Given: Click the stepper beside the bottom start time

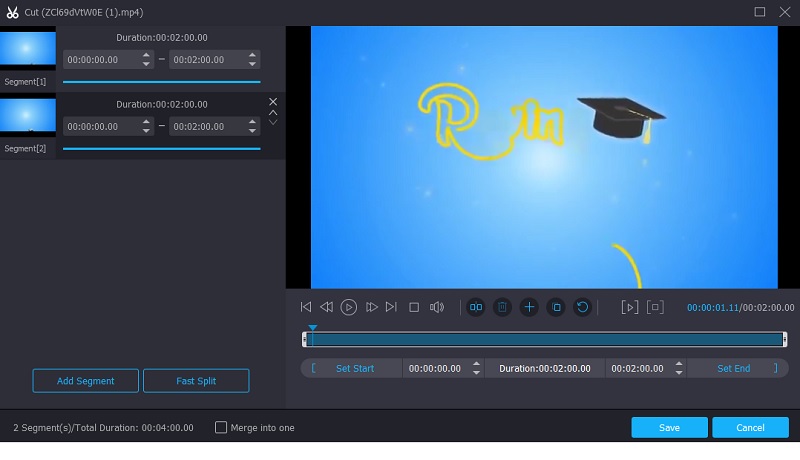Looking at the screenshot, I should coord(476,368).
